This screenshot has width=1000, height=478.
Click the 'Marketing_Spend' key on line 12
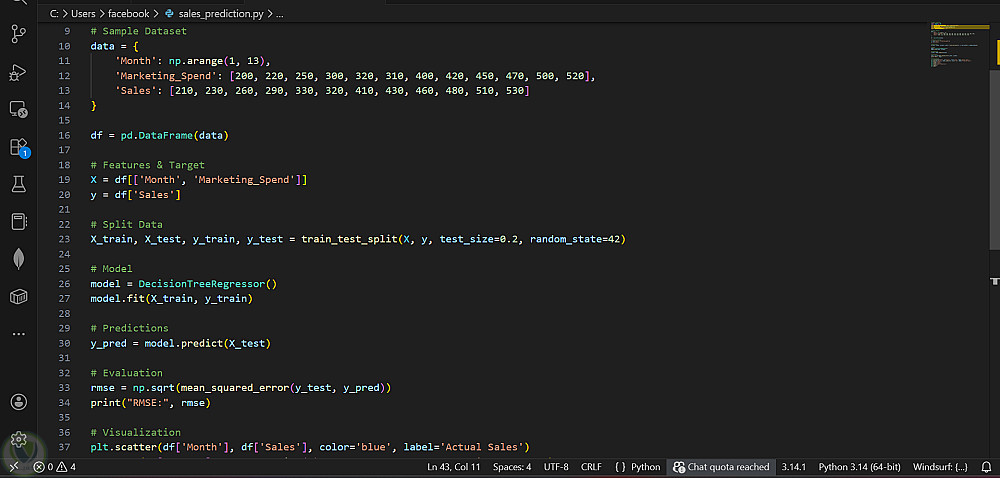(x=169, y=76)
